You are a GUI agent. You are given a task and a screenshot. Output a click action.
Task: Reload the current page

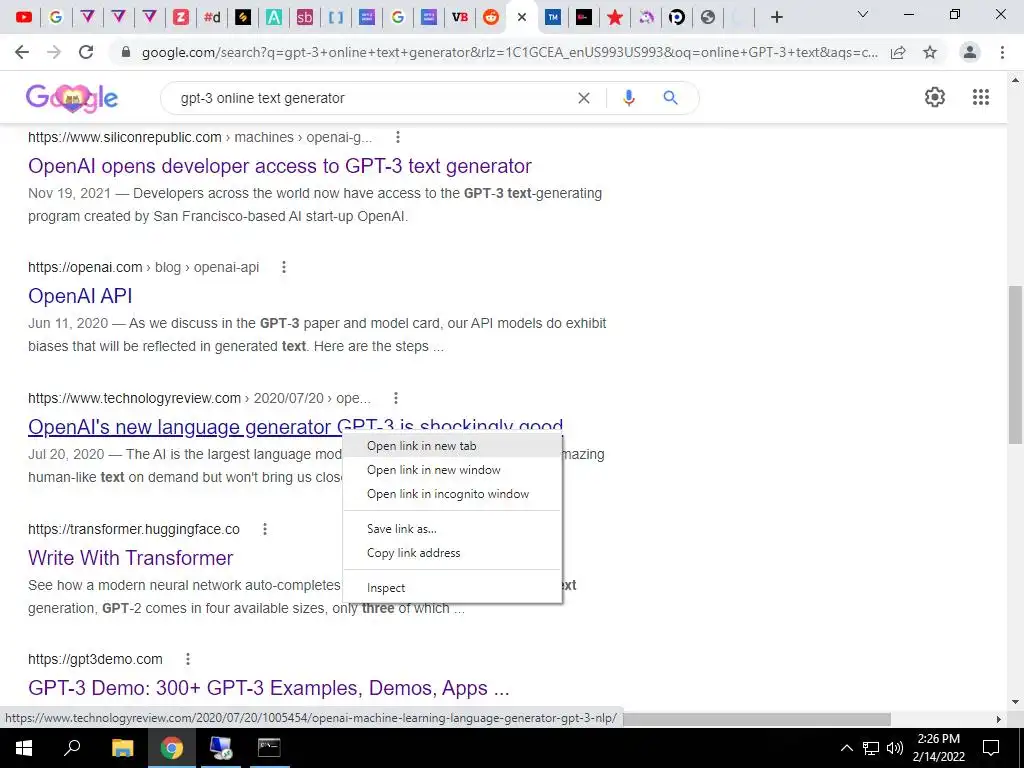86,52
